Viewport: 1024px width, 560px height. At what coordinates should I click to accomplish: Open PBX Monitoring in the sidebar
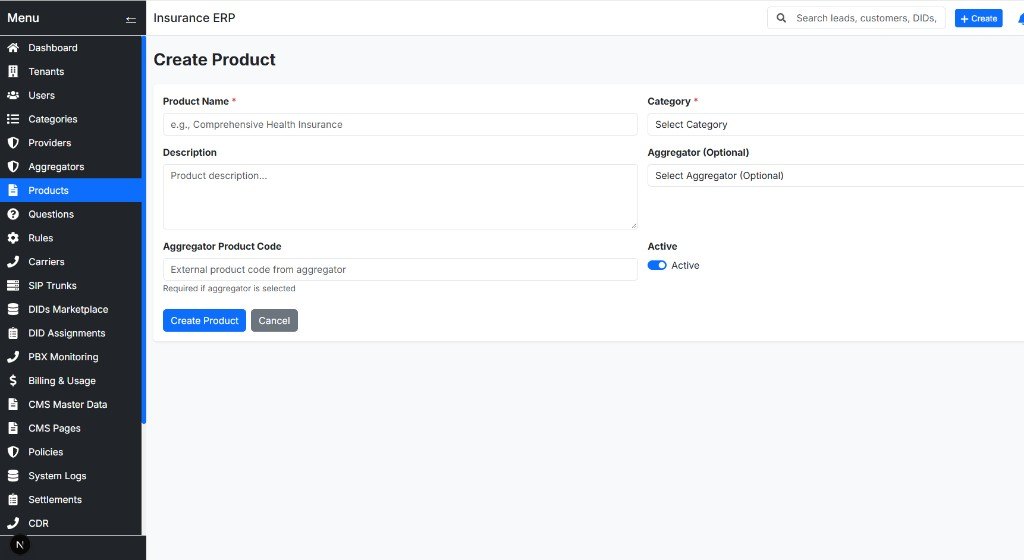click(x=71, y=357)
